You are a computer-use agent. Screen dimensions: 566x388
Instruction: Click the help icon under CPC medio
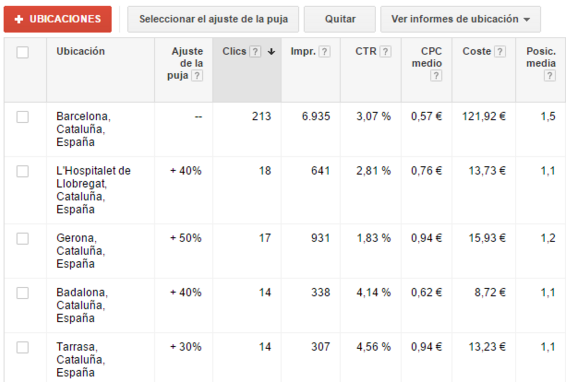click(436, 76)
